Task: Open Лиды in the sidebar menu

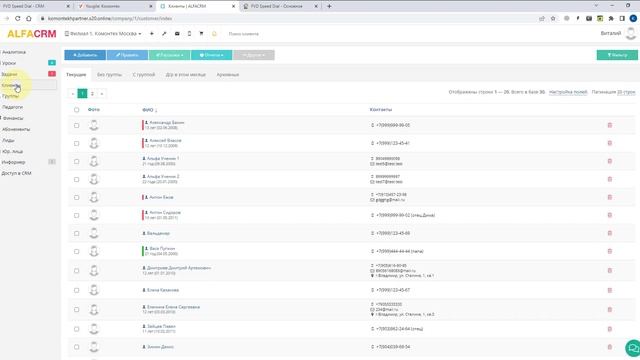Action: [x=8, y=140]
